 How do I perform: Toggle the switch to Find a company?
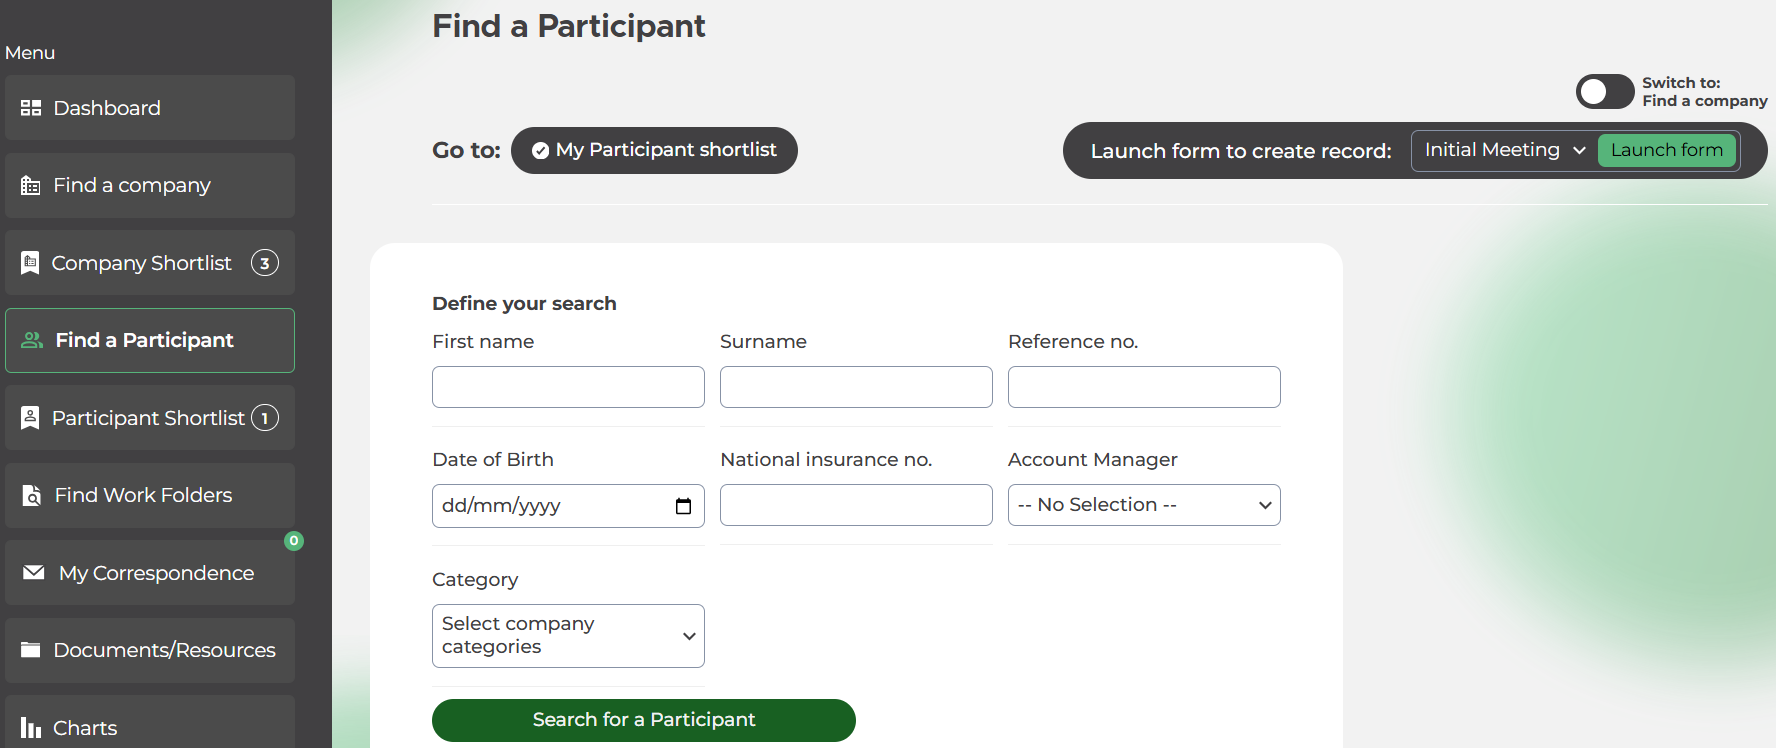(1604, 92)
